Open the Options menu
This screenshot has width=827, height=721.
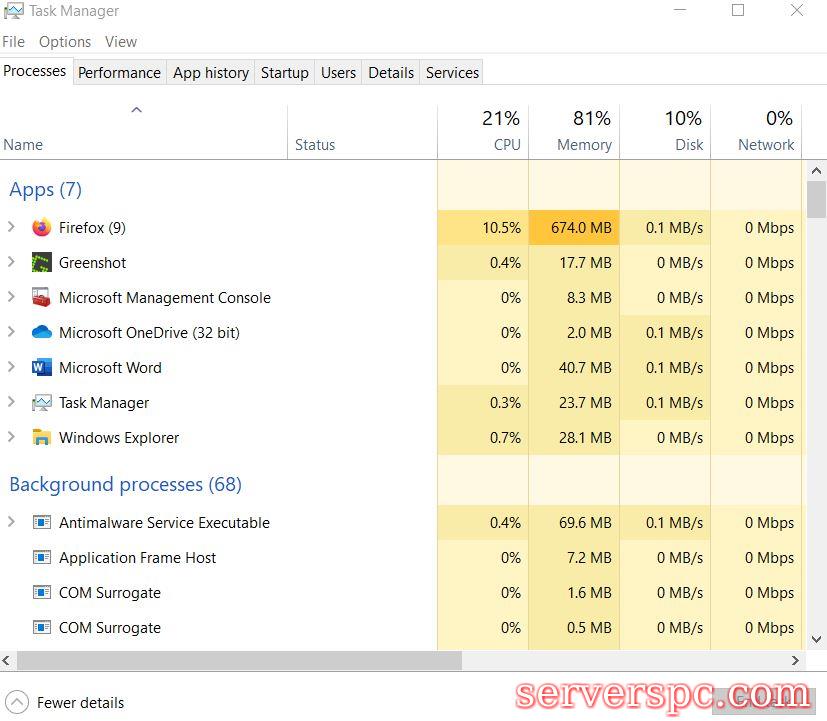[x=65, y=42]
